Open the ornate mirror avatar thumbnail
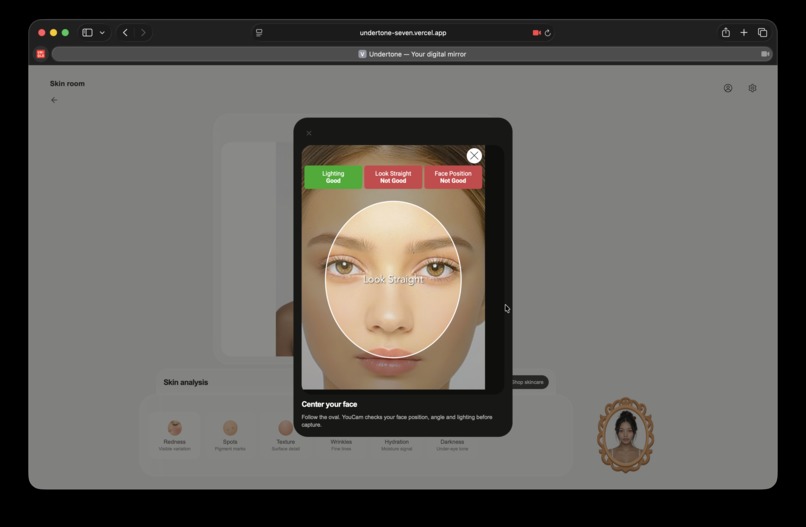This screenshot has width=806, height=527. (x=626, y=434)
